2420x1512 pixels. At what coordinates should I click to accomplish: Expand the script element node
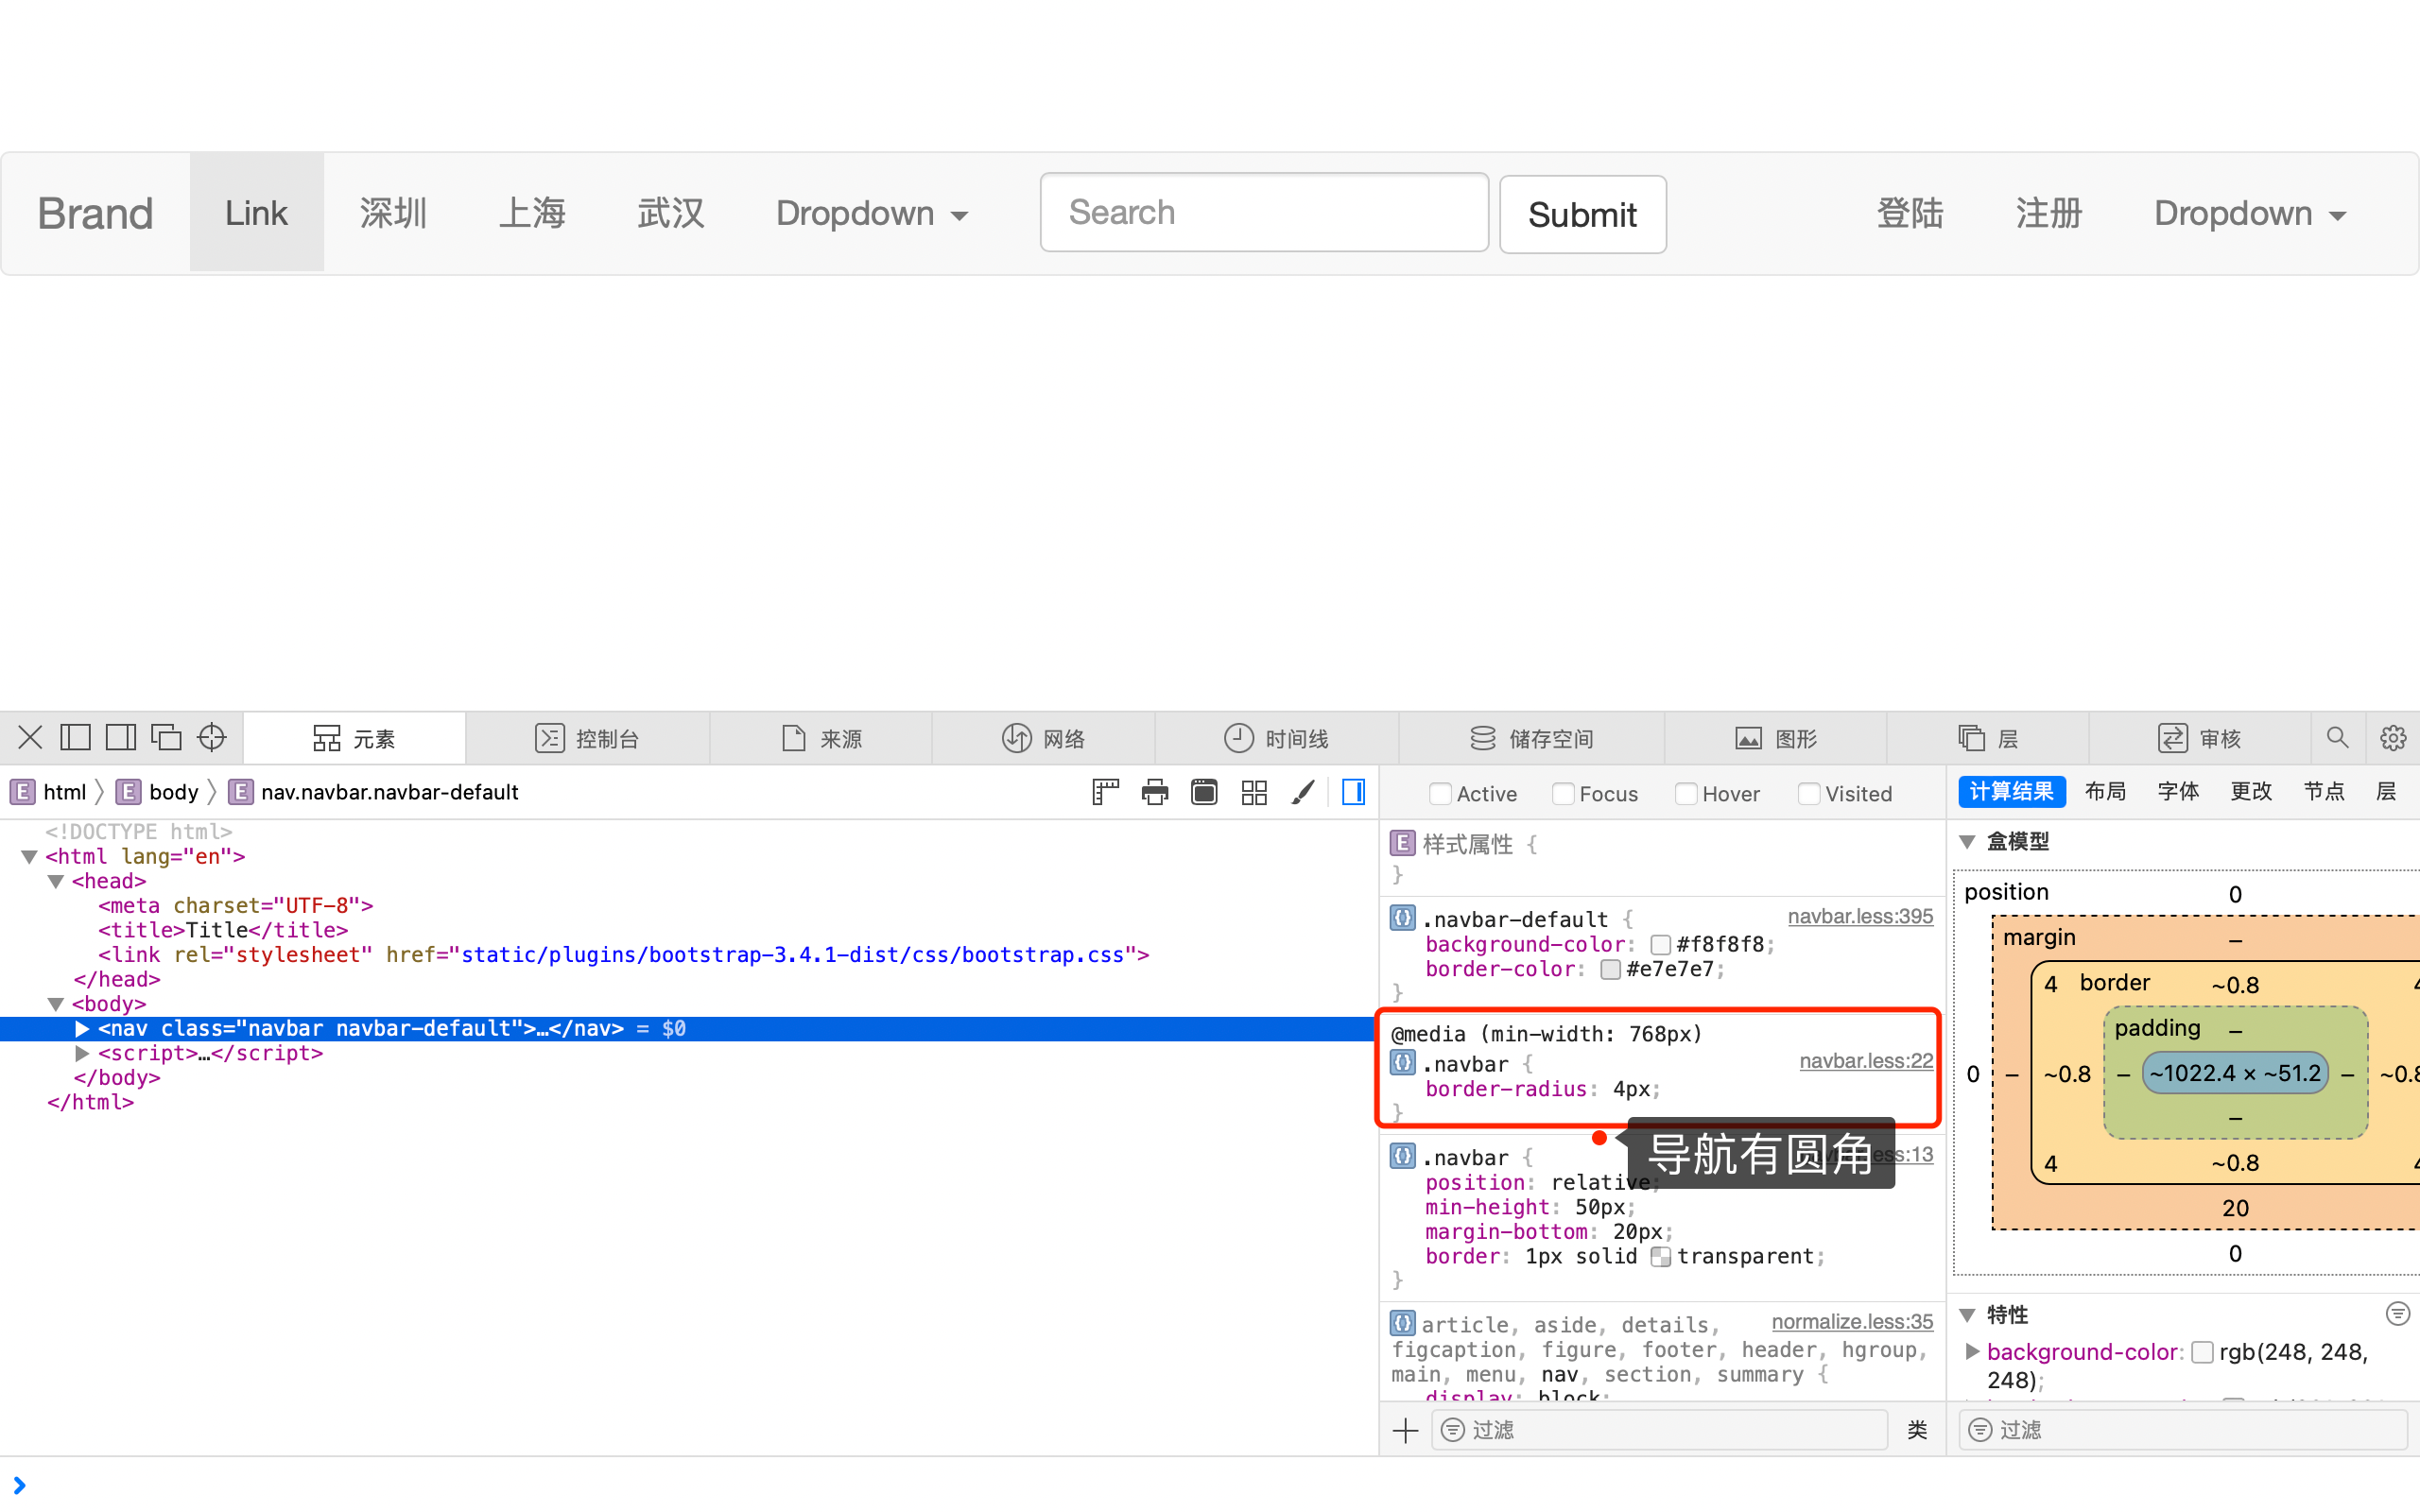(x=82, y=1053)
